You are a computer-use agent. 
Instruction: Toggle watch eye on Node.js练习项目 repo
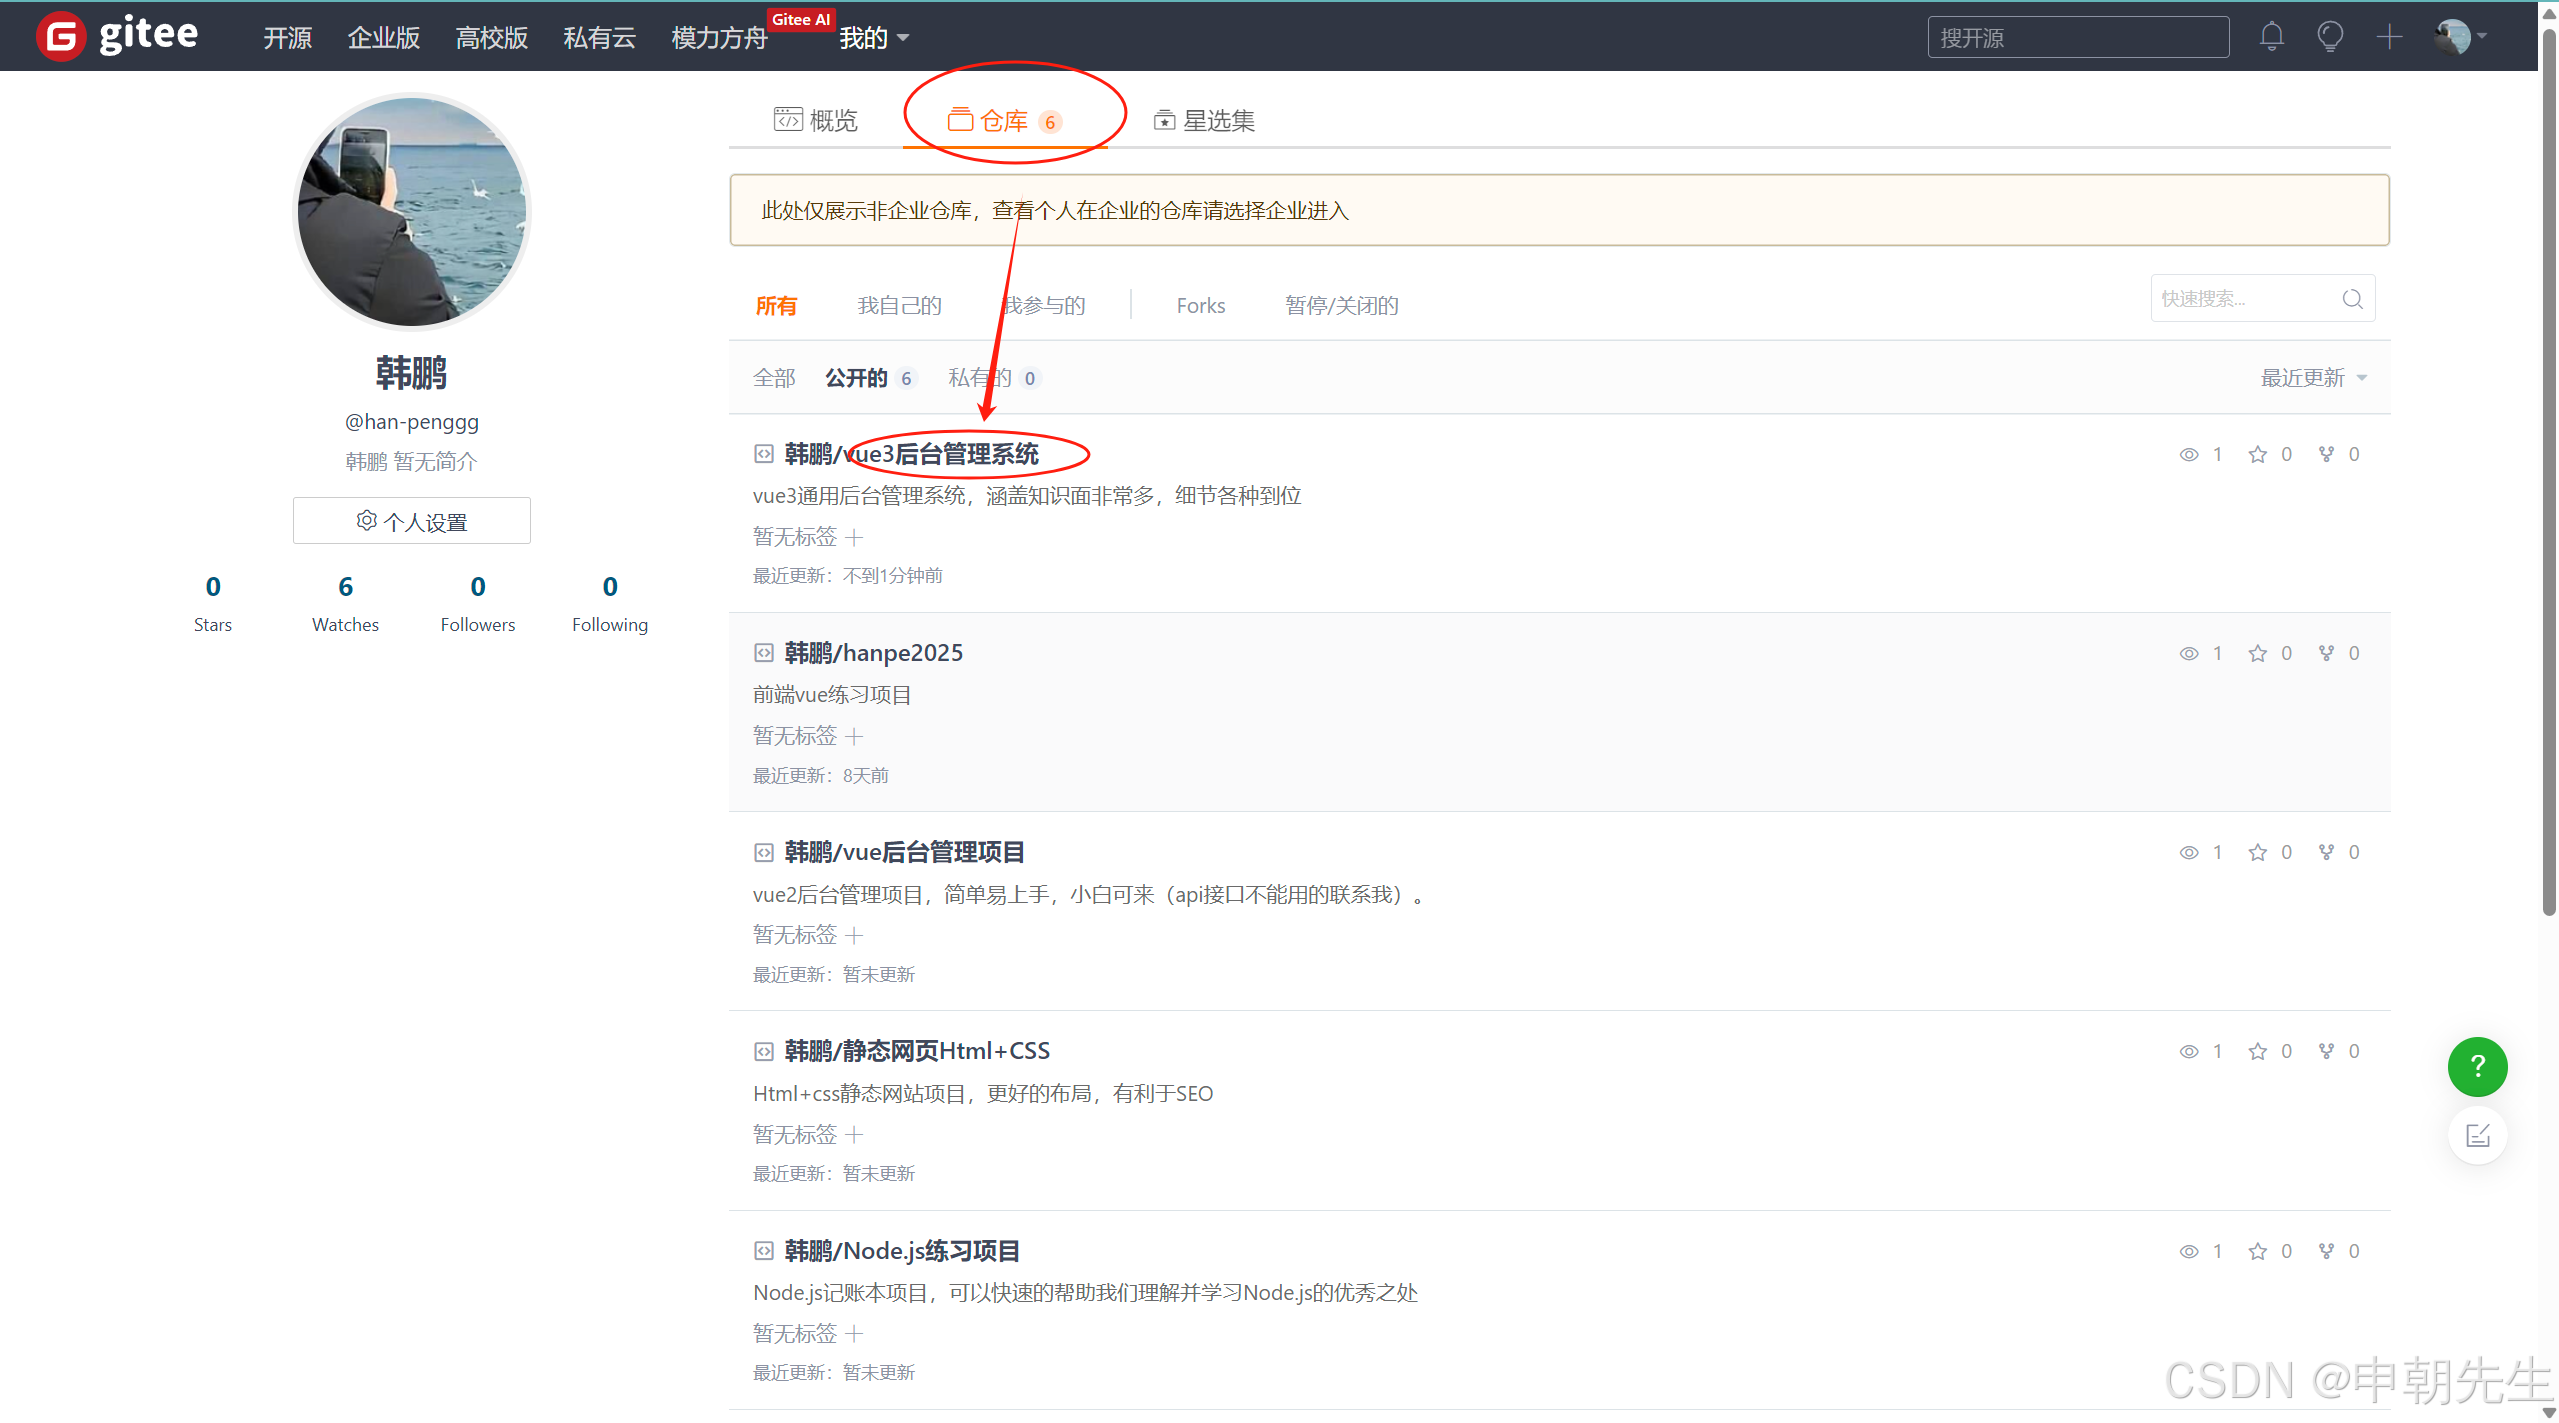[2188, 1251]
